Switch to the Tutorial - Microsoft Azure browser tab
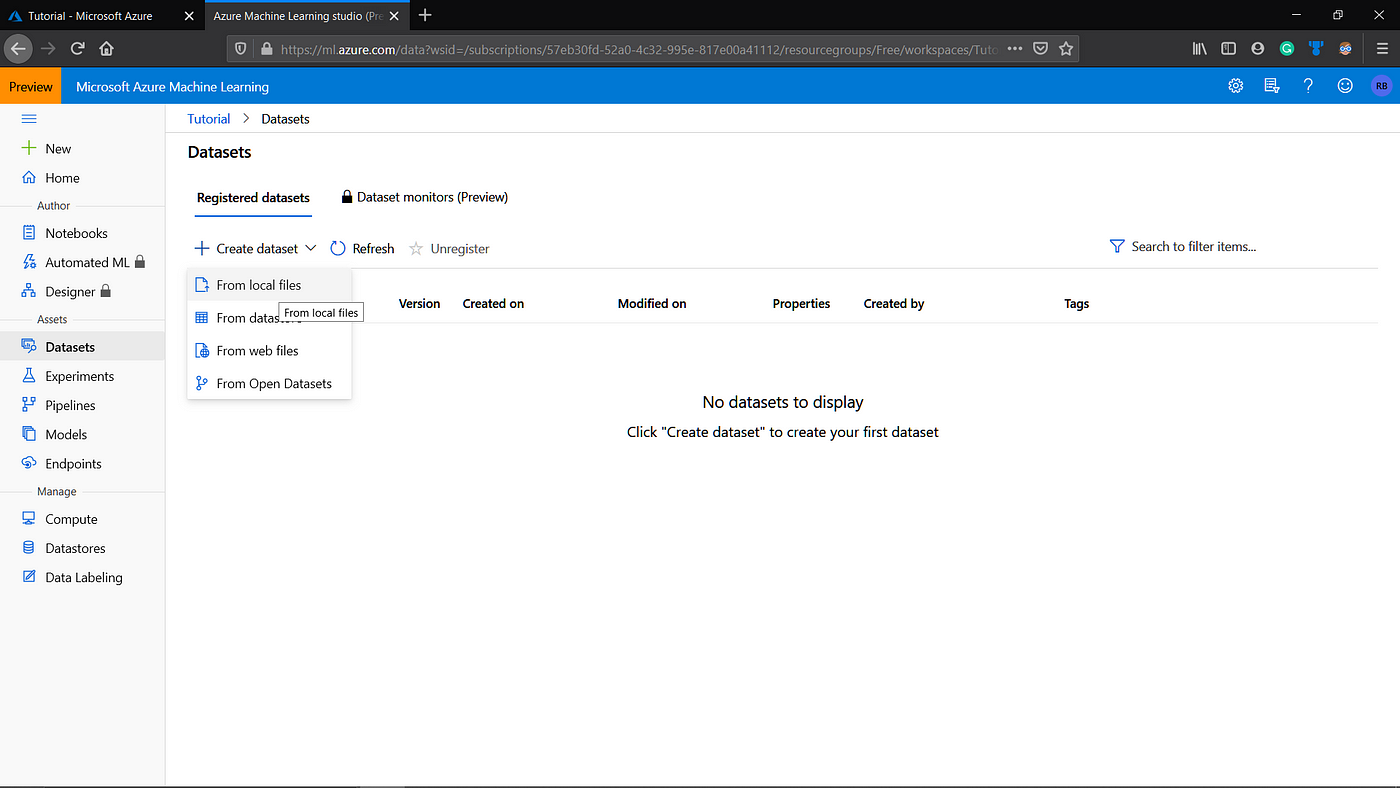Viewport: 1400px width, 788px height. click(90, 16)
